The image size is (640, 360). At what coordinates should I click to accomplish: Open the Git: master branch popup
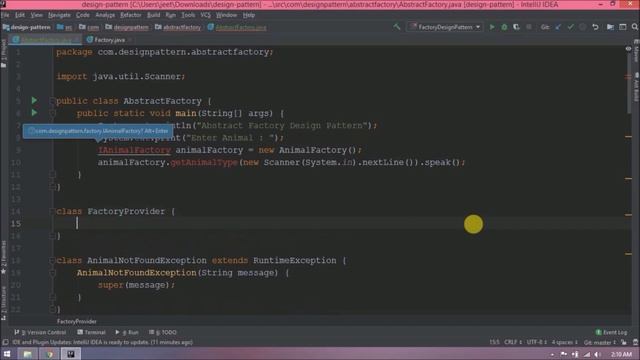(600, 342)
